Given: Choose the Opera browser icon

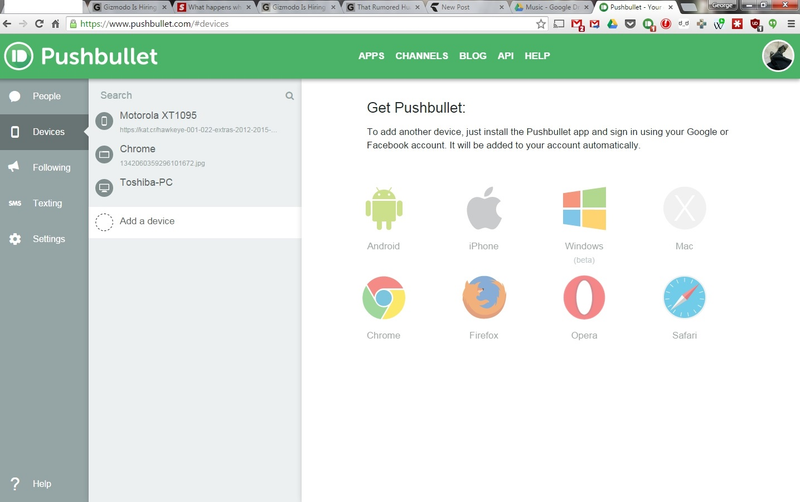Looking at the screenshot, I should (x=584, y=298).
